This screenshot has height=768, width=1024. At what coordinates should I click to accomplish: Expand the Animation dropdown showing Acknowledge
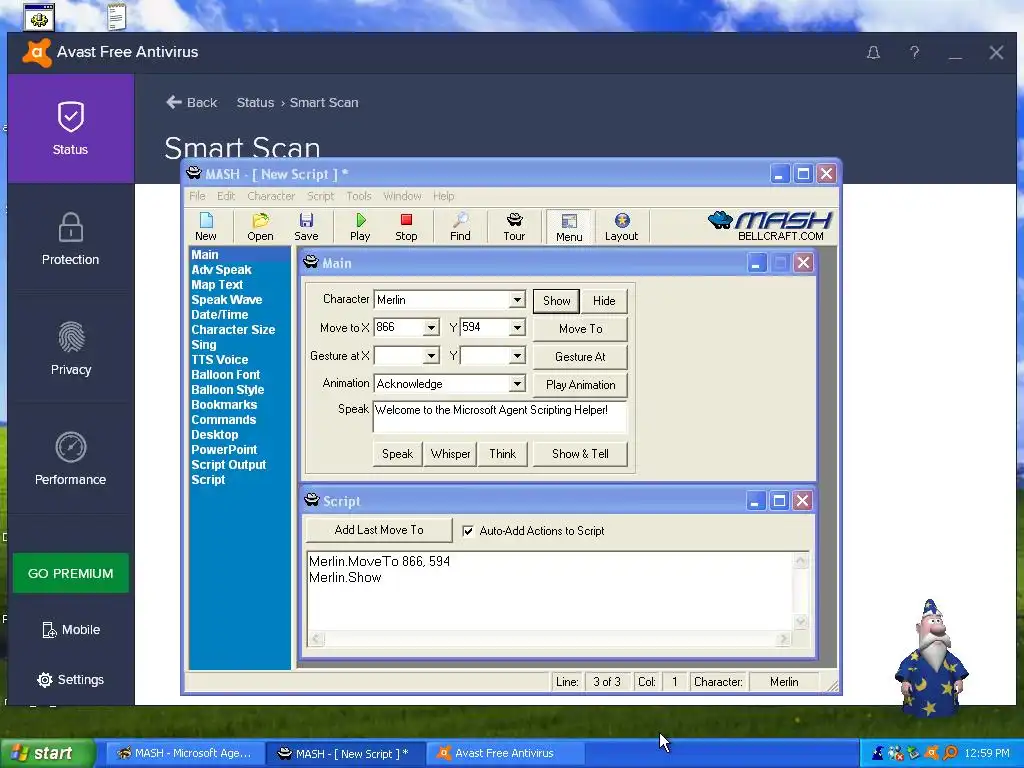517,383
